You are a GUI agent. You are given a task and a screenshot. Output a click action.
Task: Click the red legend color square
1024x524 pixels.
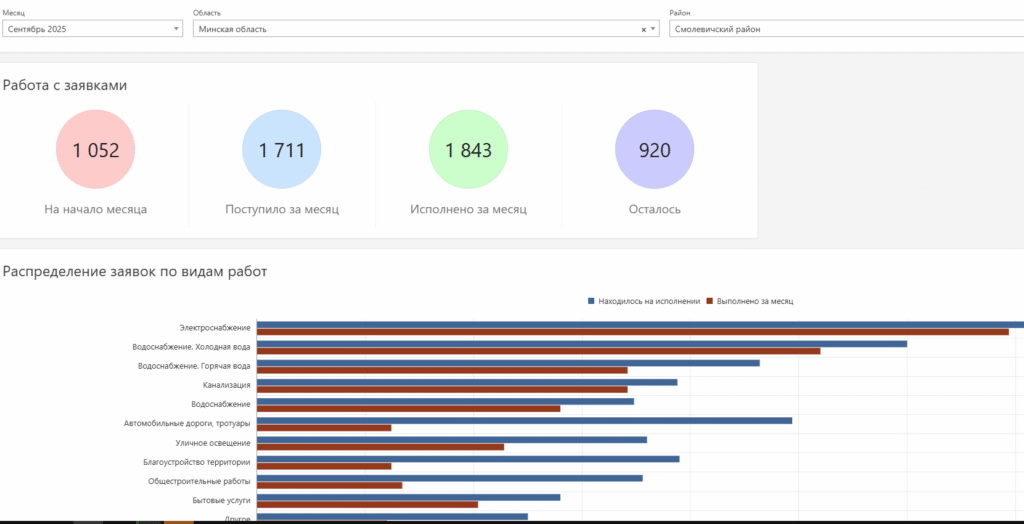pos(710,301)
